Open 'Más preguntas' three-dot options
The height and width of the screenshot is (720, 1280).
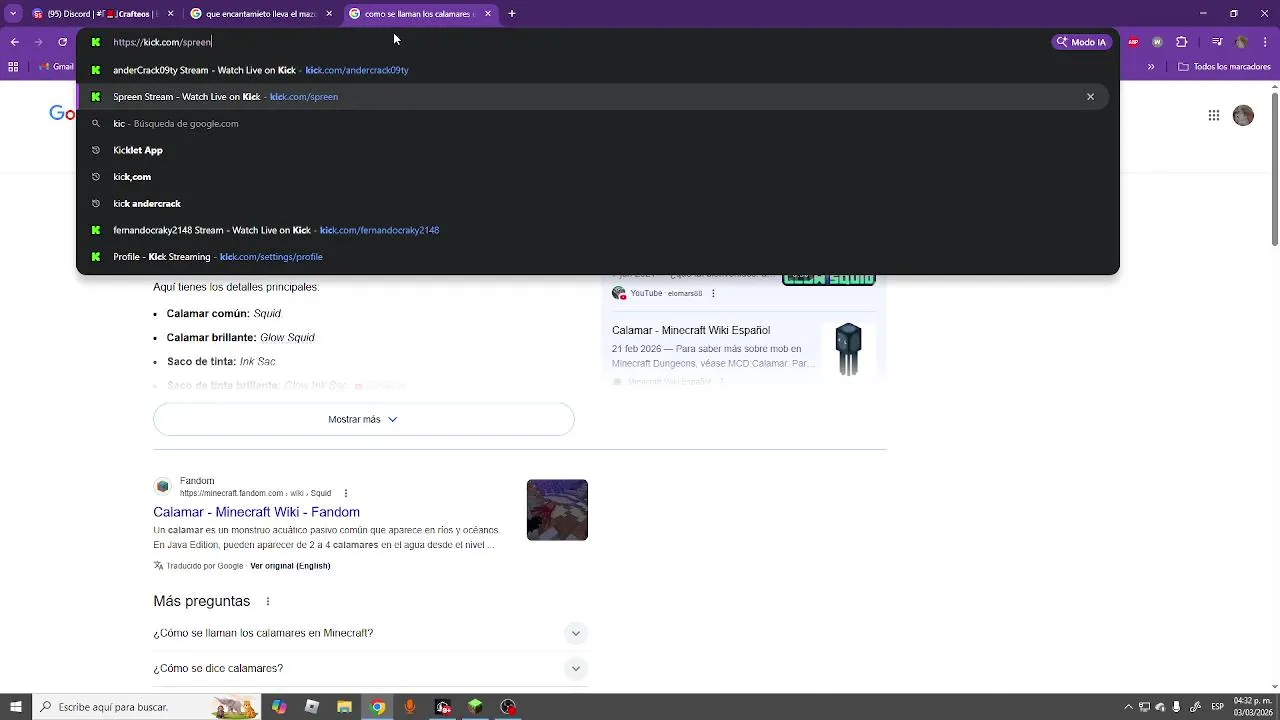[x=267, y=601]
